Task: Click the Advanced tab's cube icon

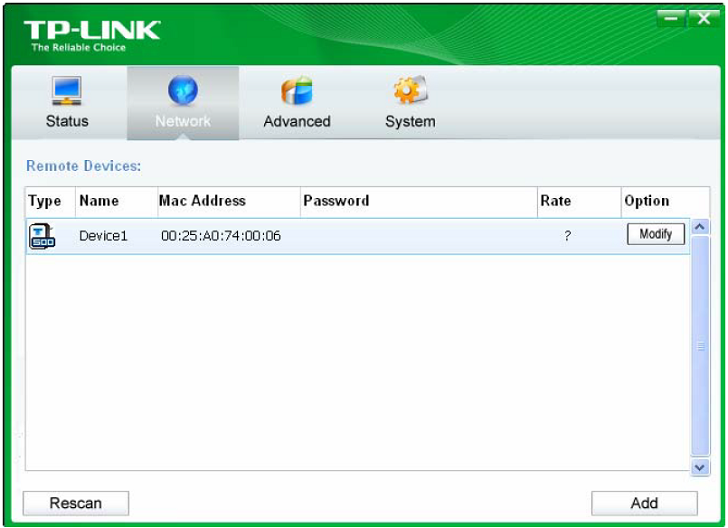Action: [x=296, y=91]
